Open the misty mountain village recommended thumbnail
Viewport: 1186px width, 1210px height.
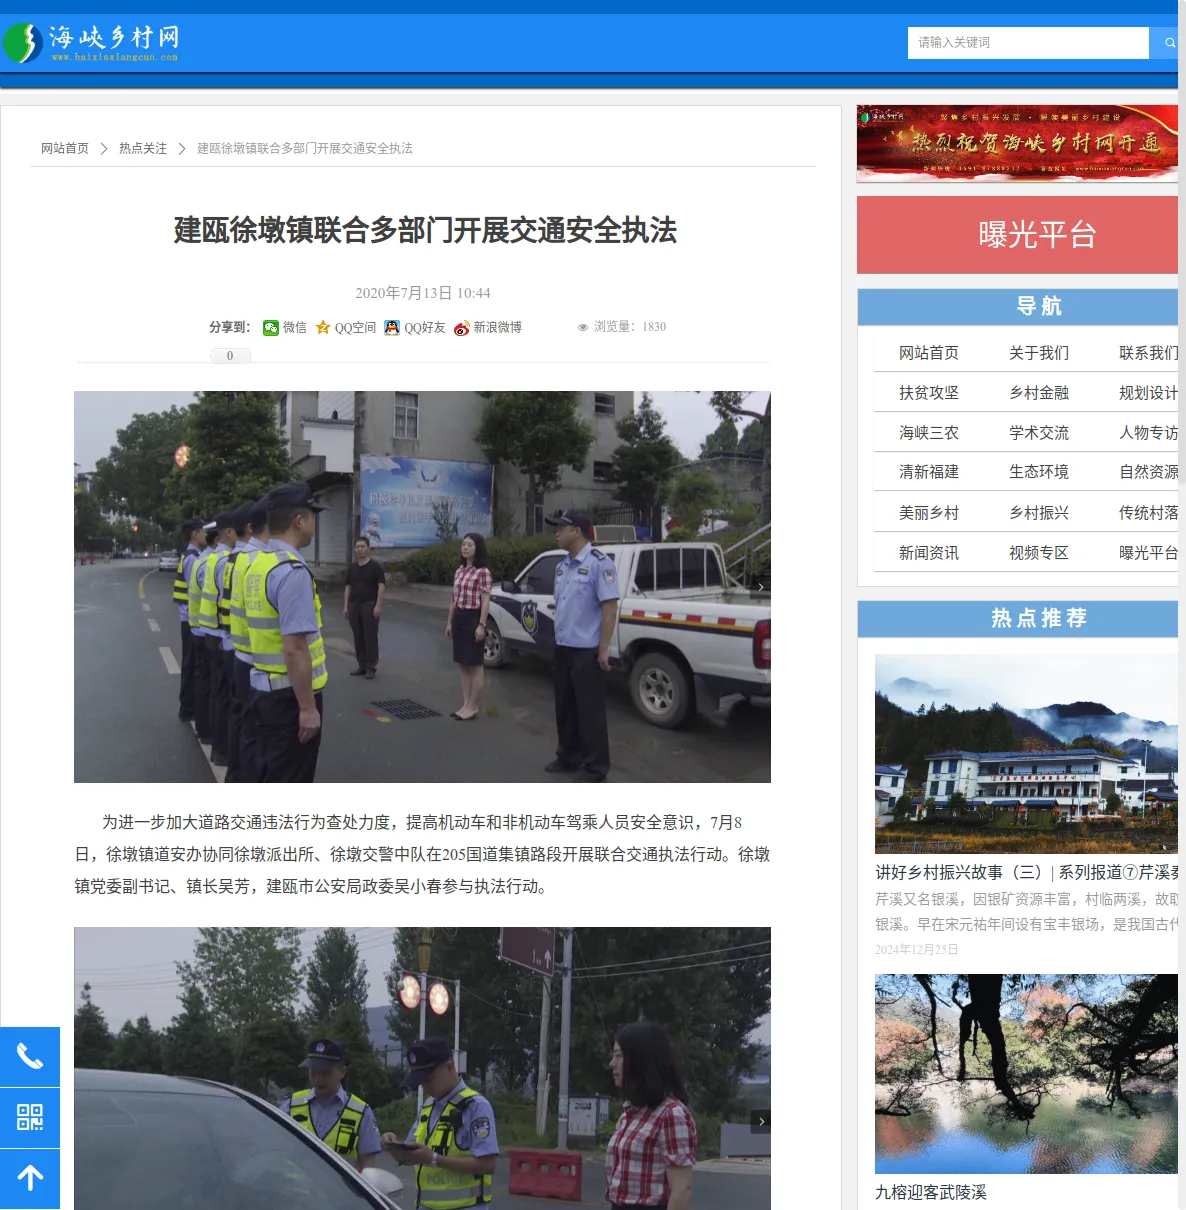click(1026, 754)
